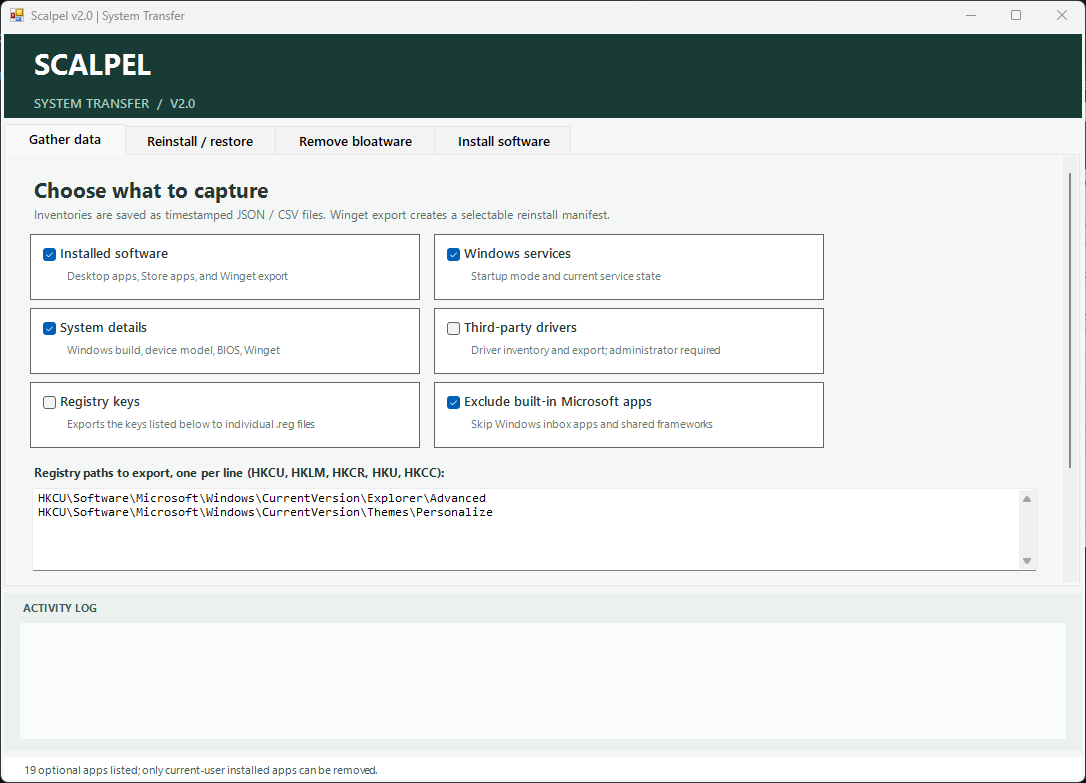Viewport: 1086px width, 783px height.
Task: Click the registry box scroll up arrow
Action: click(1027, 498)
